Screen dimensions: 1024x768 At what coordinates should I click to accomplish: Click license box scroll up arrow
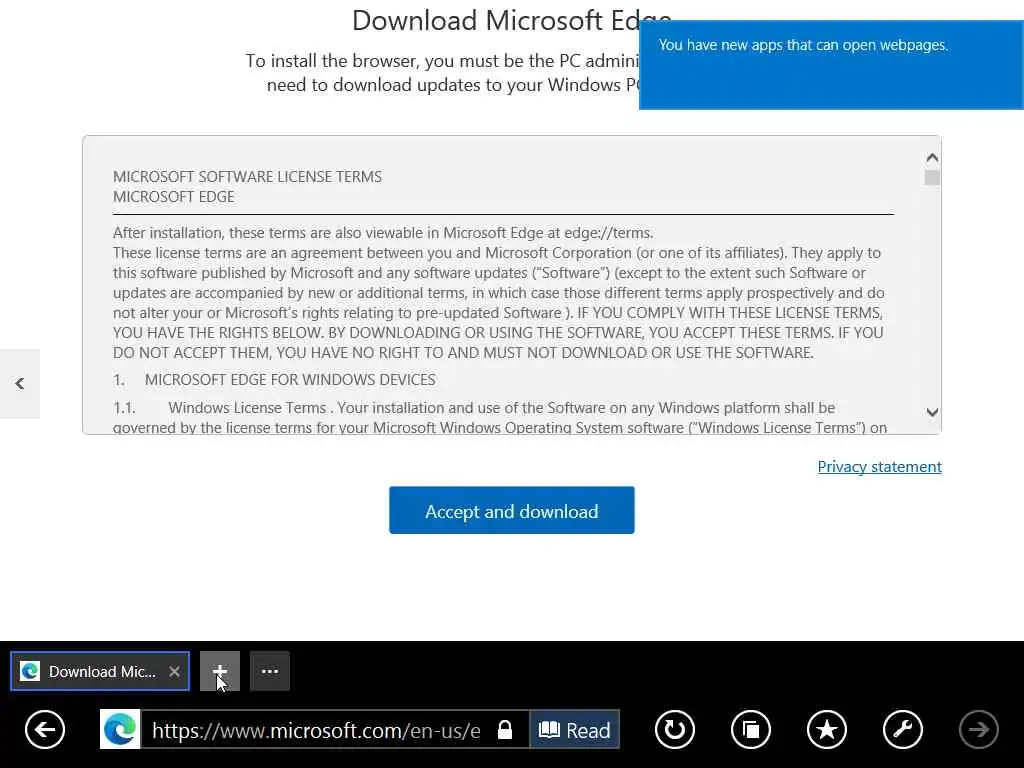click(932, 157)
